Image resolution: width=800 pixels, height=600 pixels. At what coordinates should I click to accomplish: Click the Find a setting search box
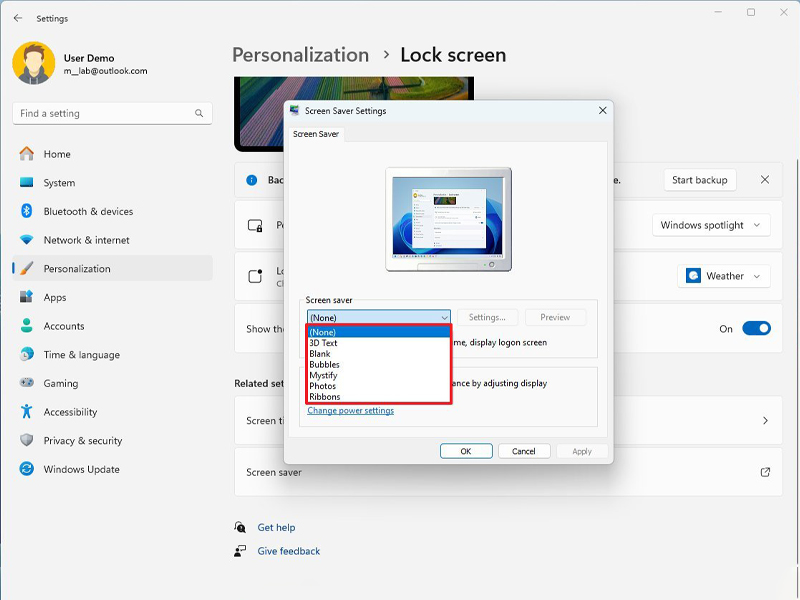tap(112, 113)
